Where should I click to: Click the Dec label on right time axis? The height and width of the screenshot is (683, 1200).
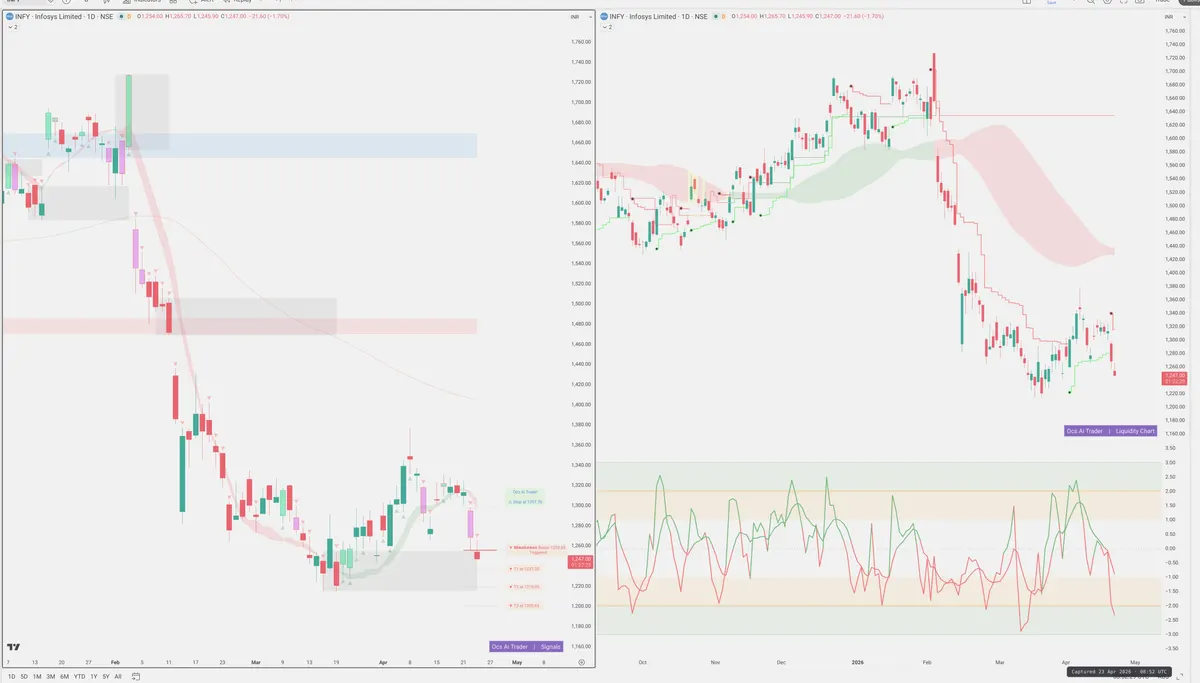[x=781, y=662]
